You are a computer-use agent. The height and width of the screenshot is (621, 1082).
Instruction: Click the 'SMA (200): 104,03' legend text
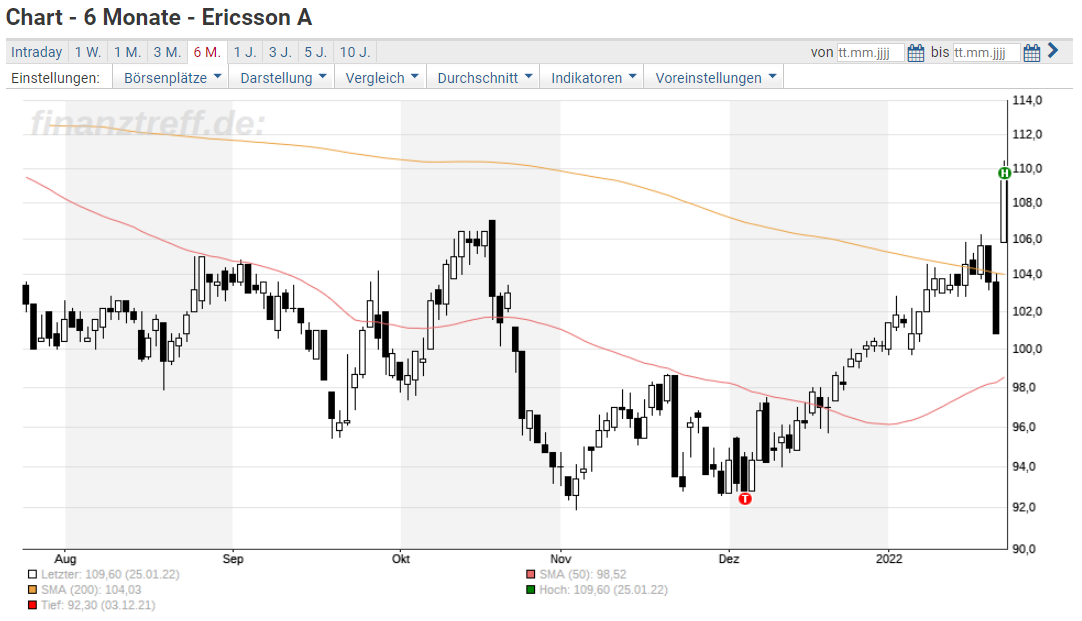(91, 590)
